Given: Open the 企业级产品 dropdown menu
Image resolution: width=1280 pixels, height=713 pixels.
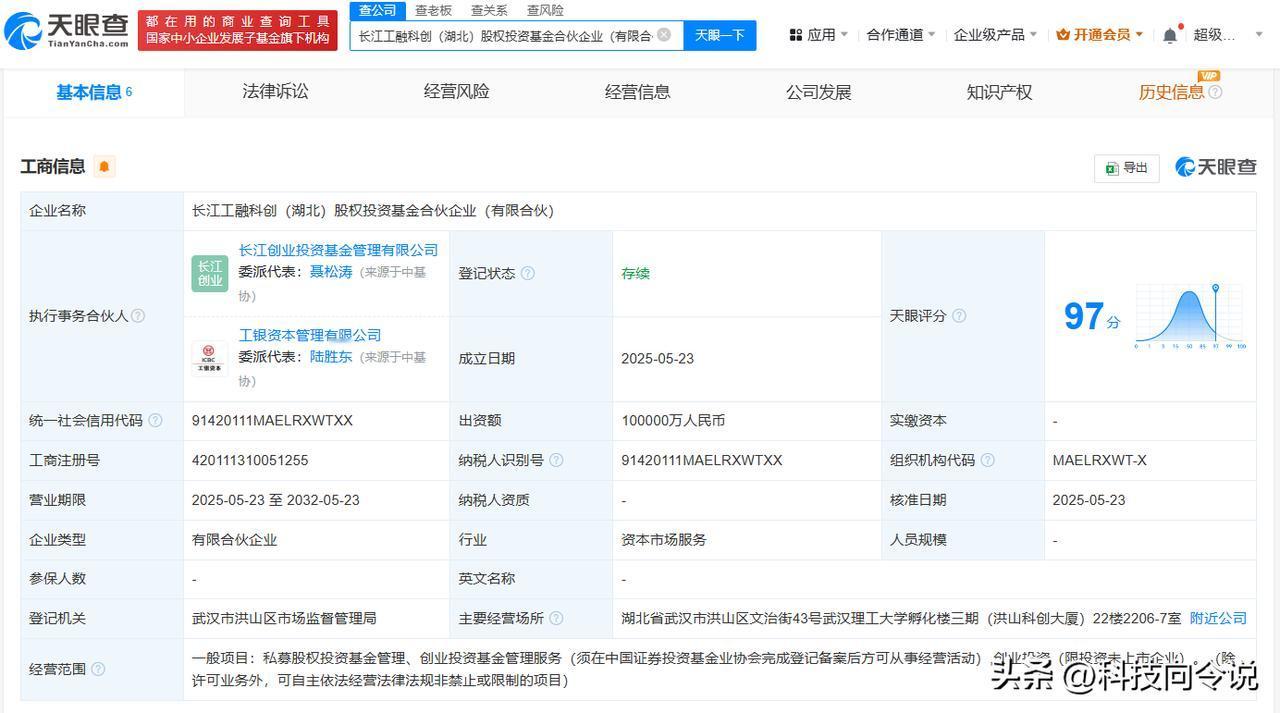Looking at the screenshot, I should pyautogui.click(x=995, y=35).
